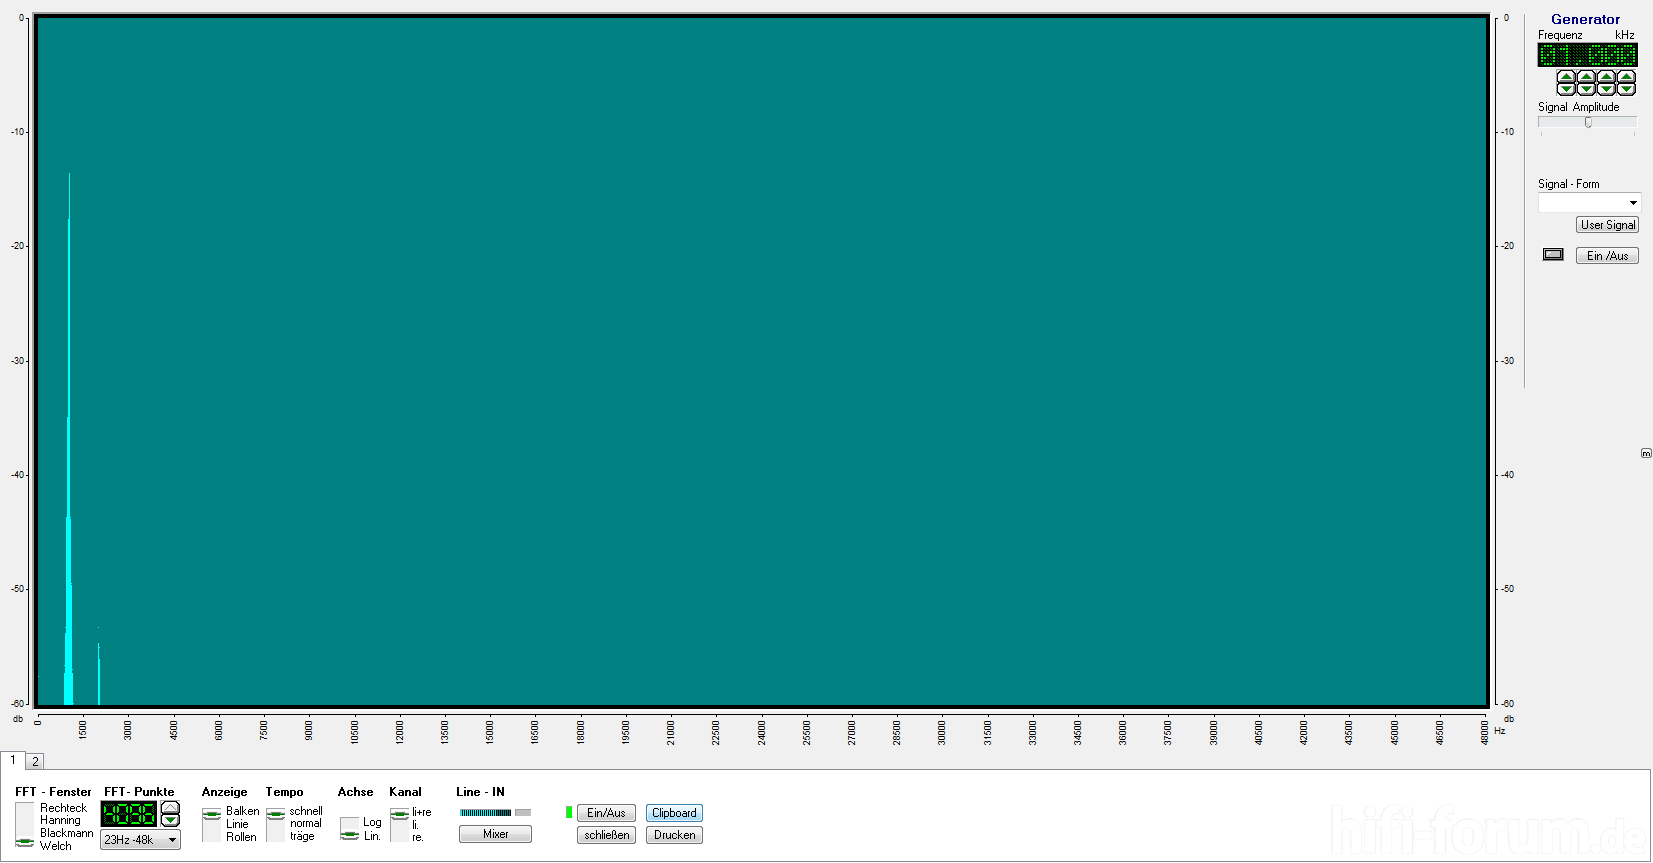Screen dimensions: 1653x863
Task: Switch to tab 2
Action: click(35, 762)
